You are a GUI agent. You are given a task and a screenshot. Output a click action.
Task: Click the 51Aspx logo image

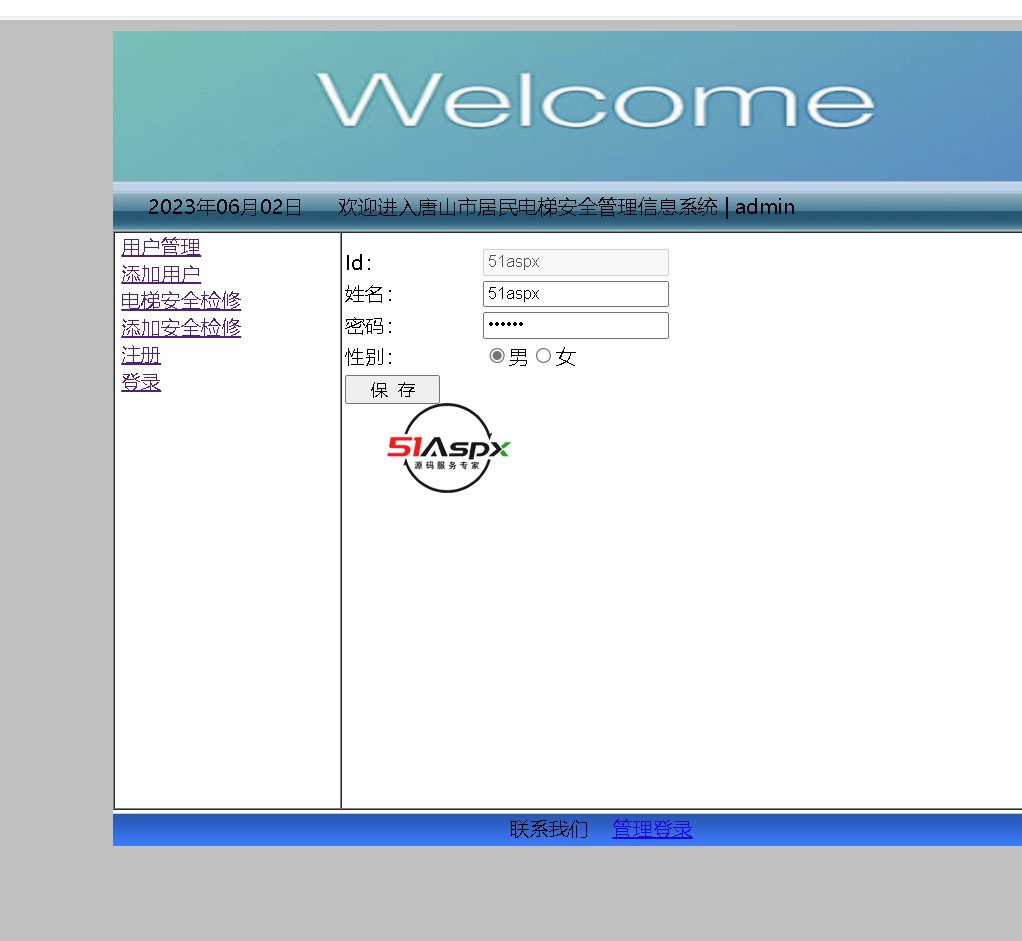coord(448,448)
